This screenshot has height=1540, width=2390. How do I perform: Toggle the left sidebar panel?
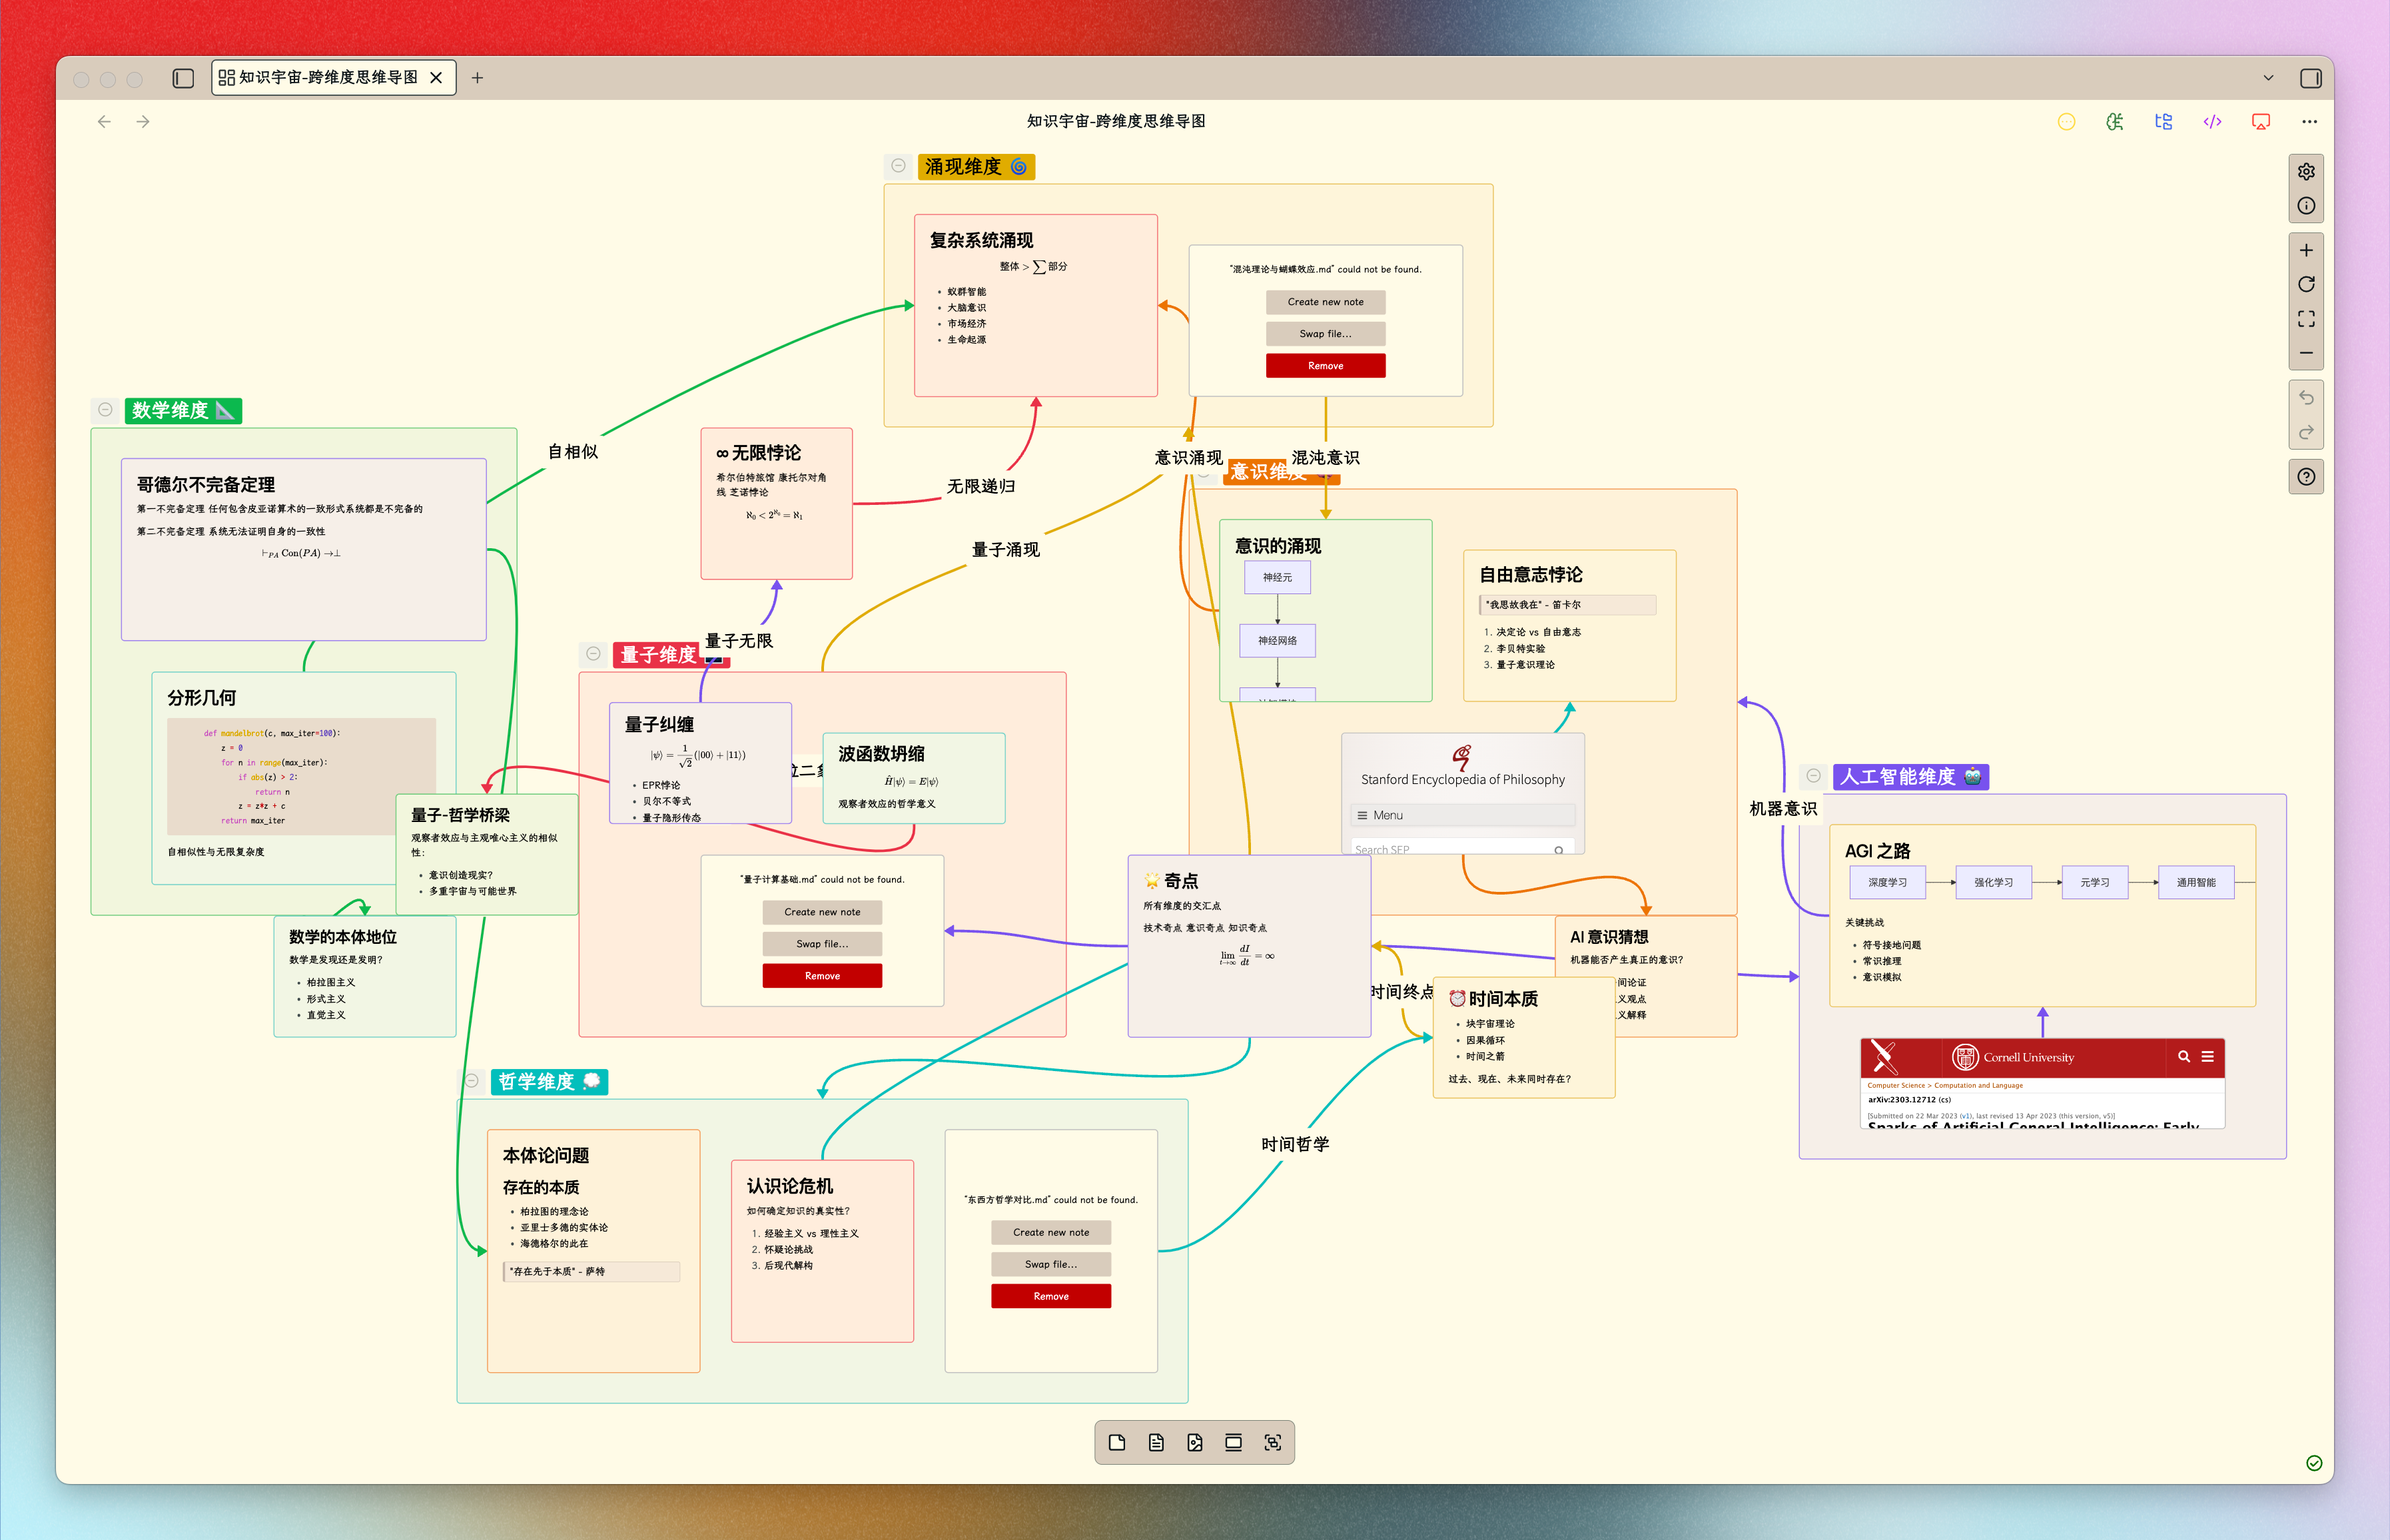pos(183,78)
